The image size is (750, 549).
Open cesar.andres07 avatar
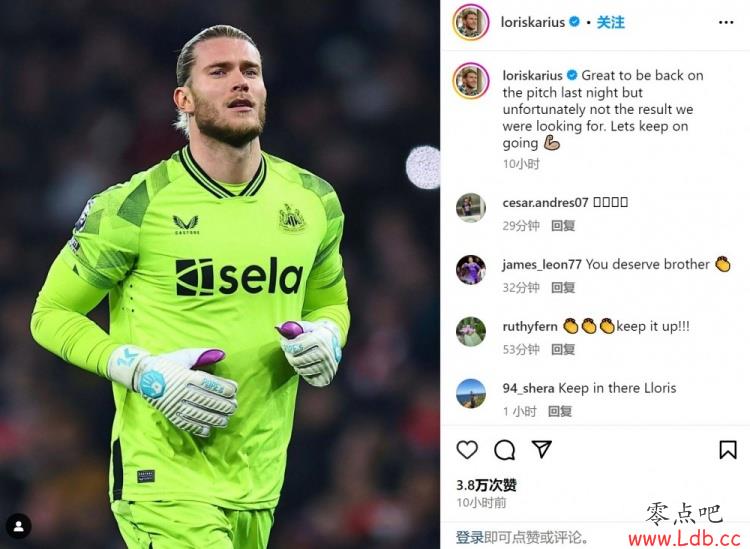[x=471, y=208]
